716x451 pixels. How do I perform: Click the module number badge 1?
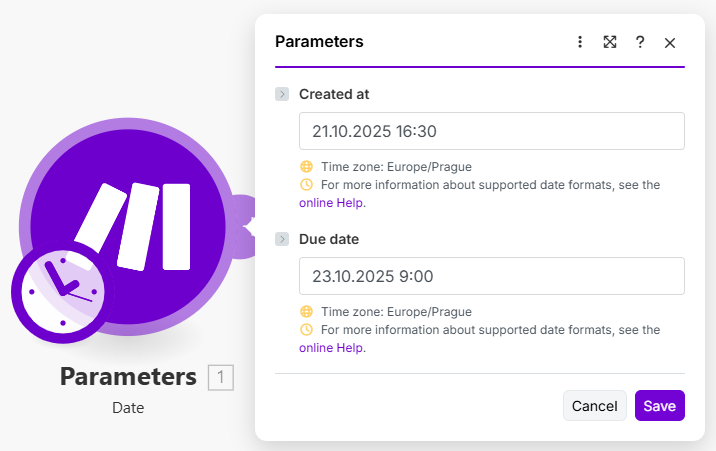(221, 377)
